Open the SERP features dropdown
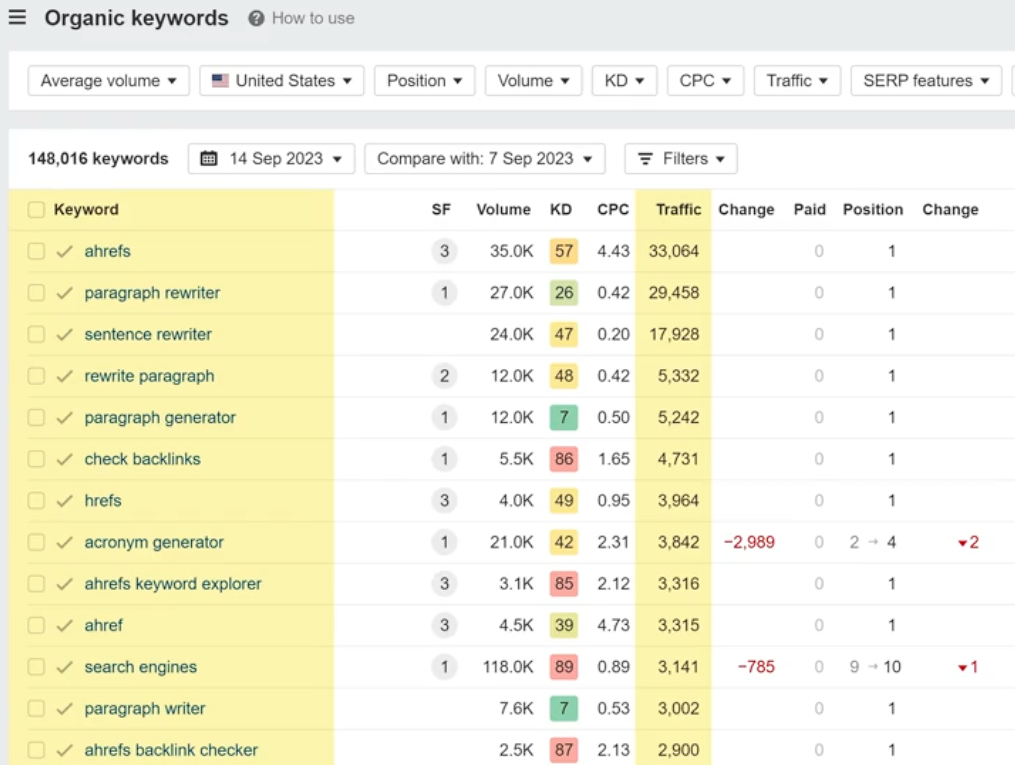1015x765 pixels. [926, 80]
